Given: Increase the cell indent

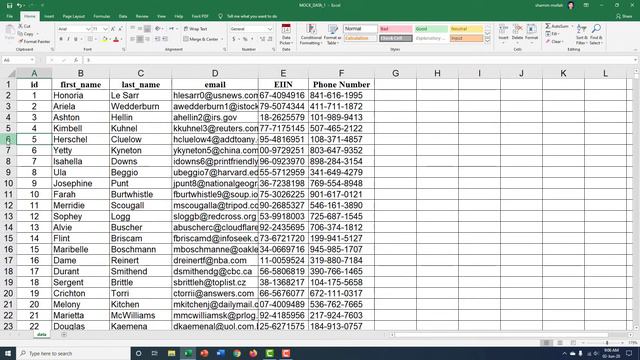Looking at the screenshot, I should [x=165, y=39].
